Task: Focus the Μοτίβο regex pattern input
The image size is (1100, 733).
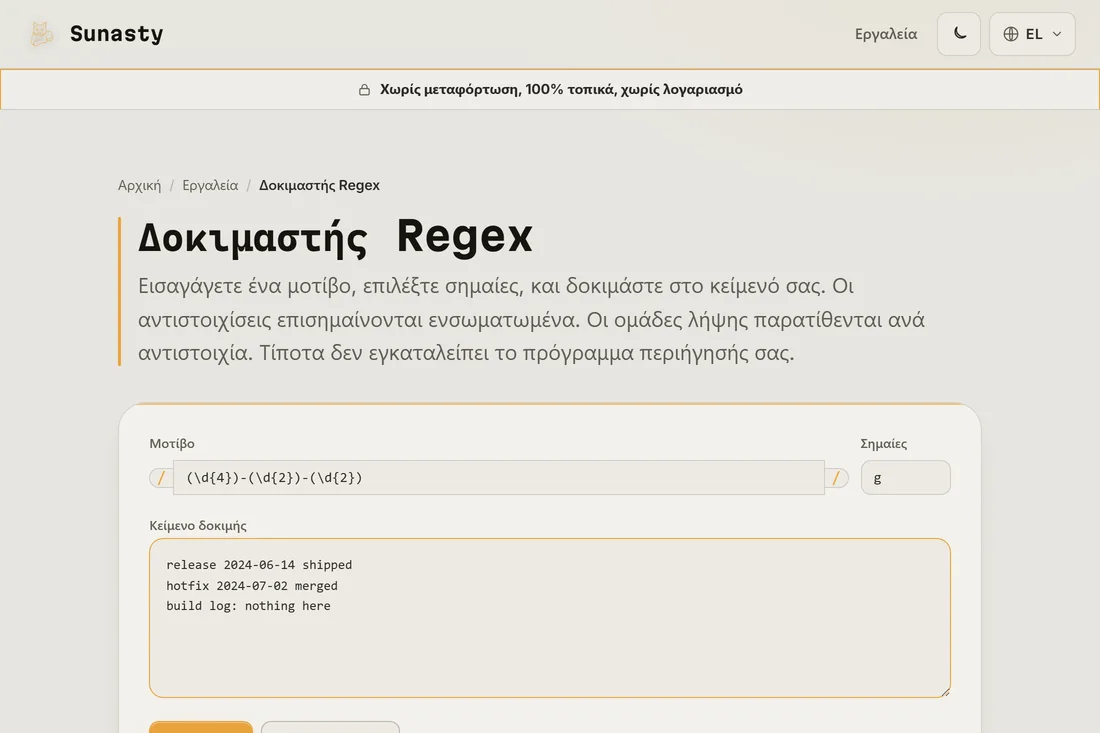Action: pyautogui.click(x=499, y=478)
